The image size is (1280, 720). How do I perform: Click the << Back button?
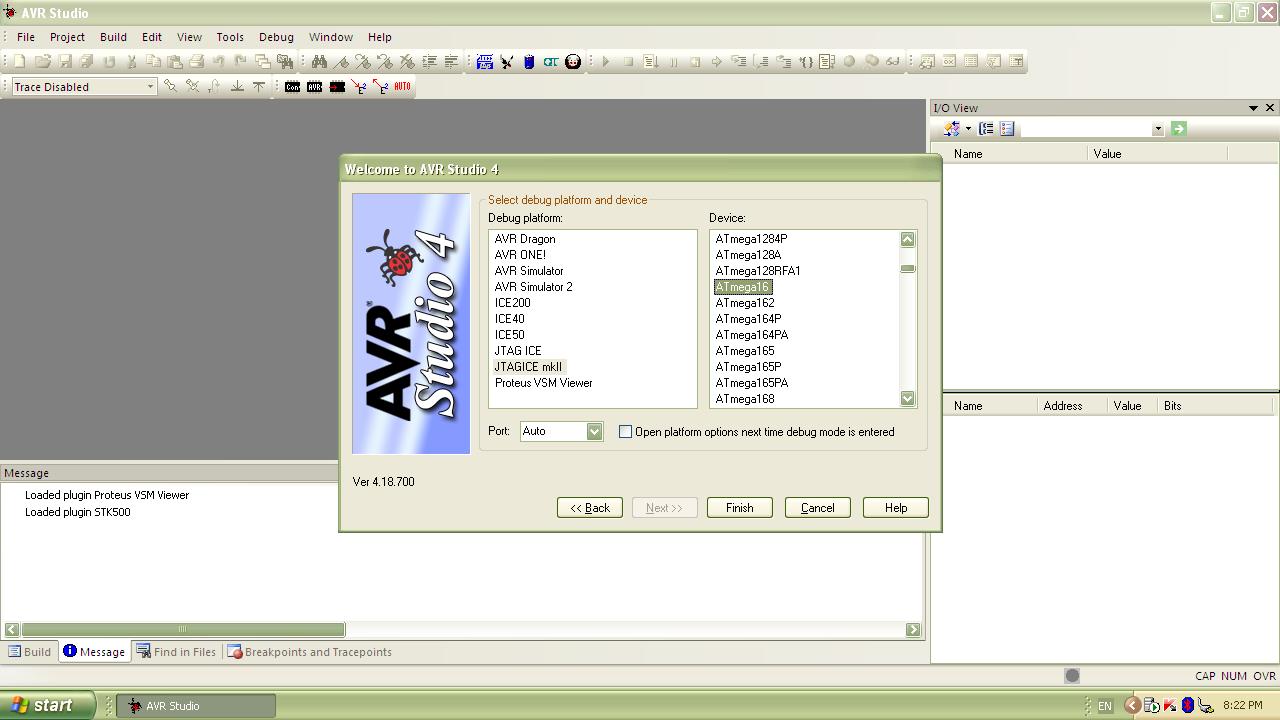click(x=590, y=508)
